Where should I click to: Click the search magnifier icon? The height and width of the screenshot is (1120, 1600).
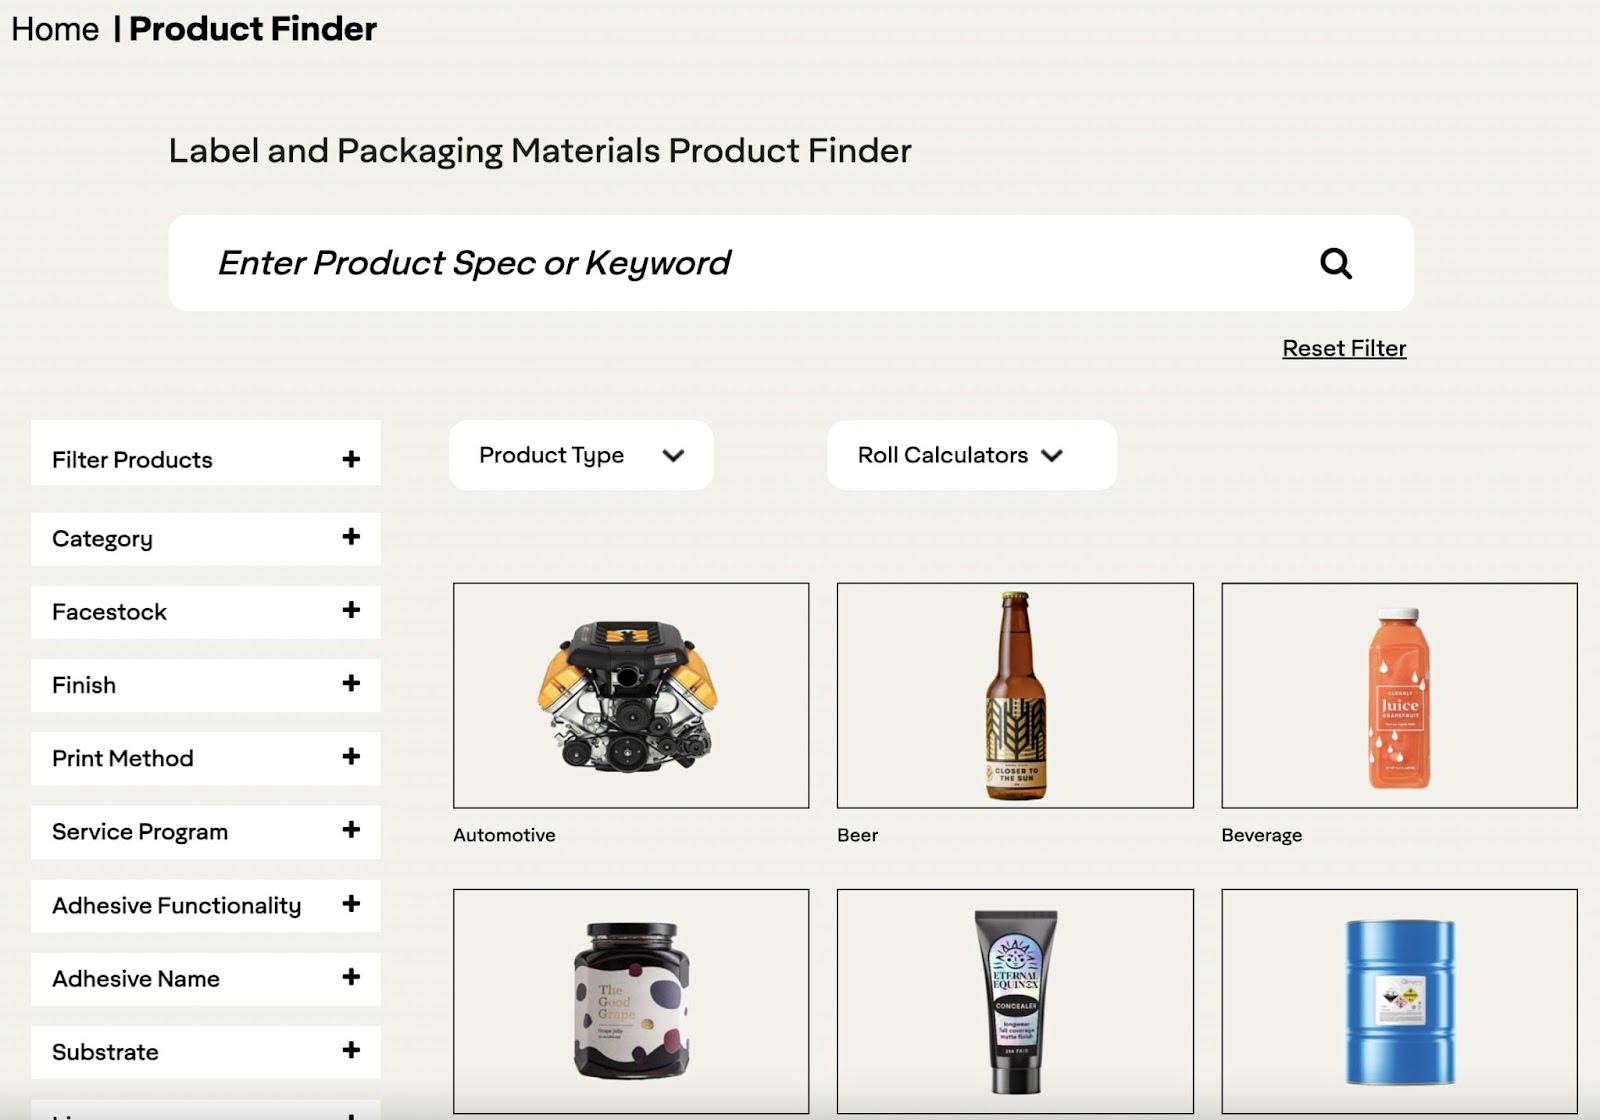[x=1336, y=263]
